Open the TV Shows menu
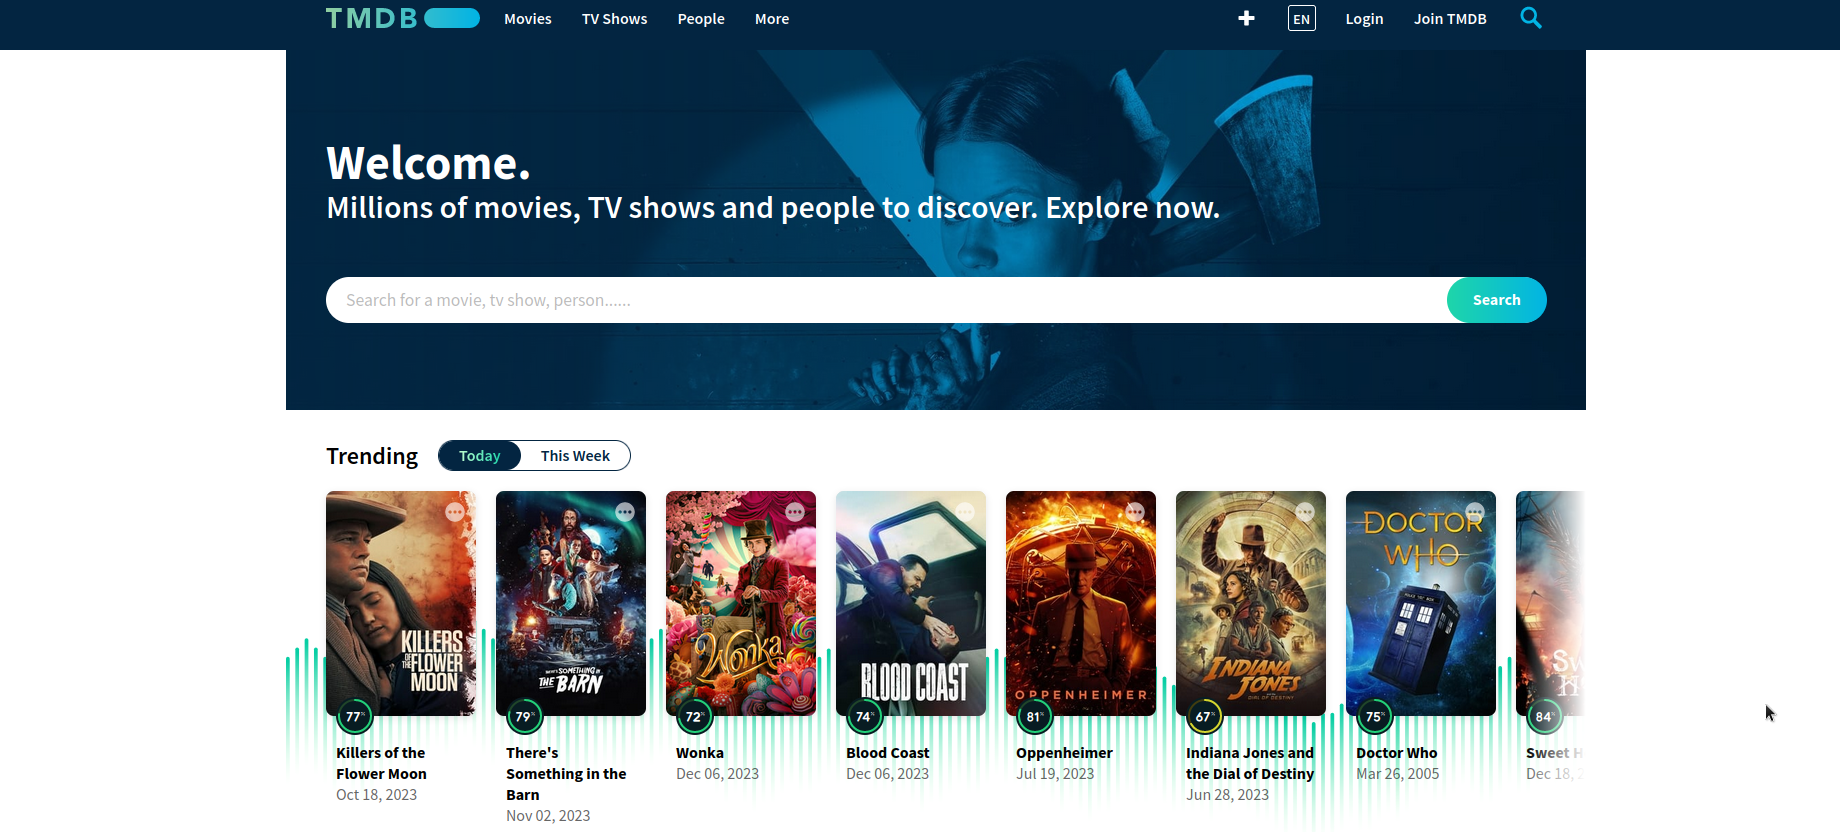The height and width of the screenshot is (832, 1840). [615, 19]
